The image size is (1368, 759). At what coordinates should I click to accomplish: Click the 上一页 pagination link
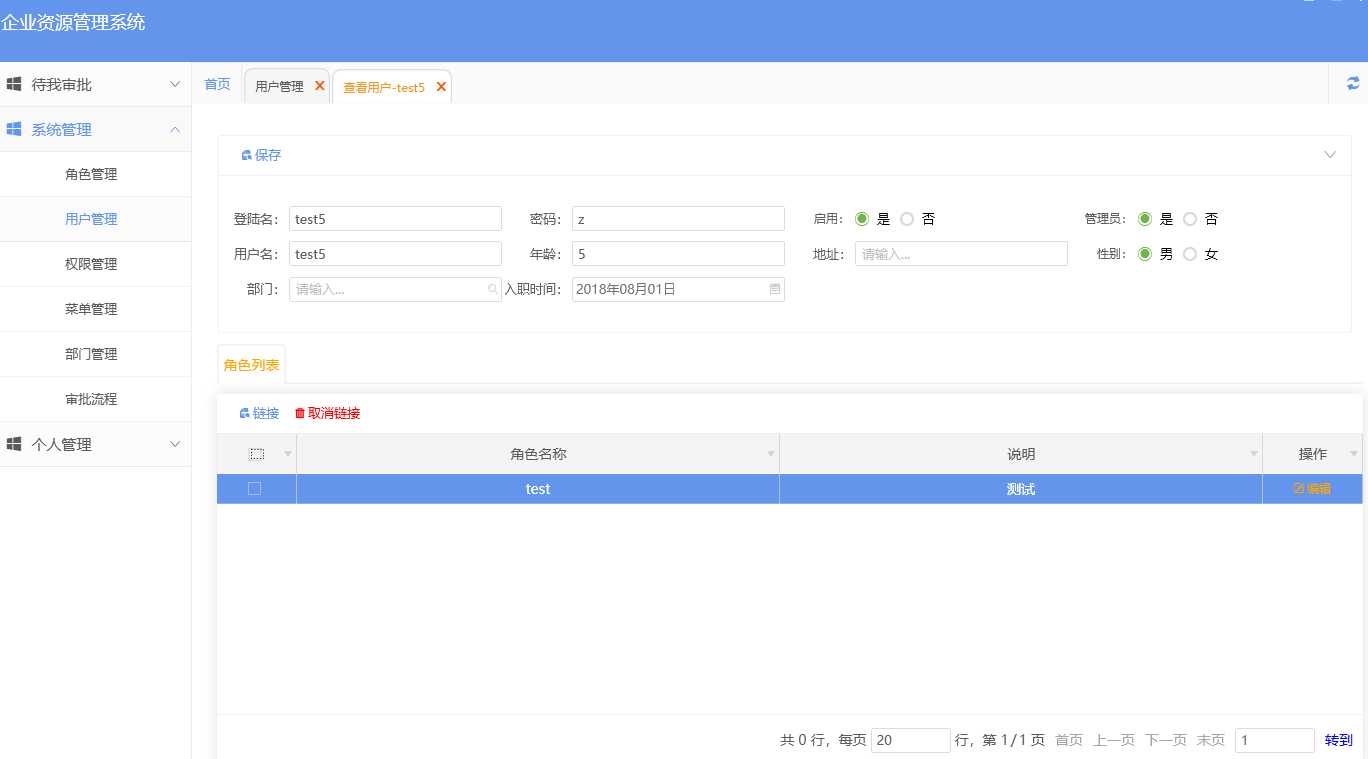pos(1114,740)
